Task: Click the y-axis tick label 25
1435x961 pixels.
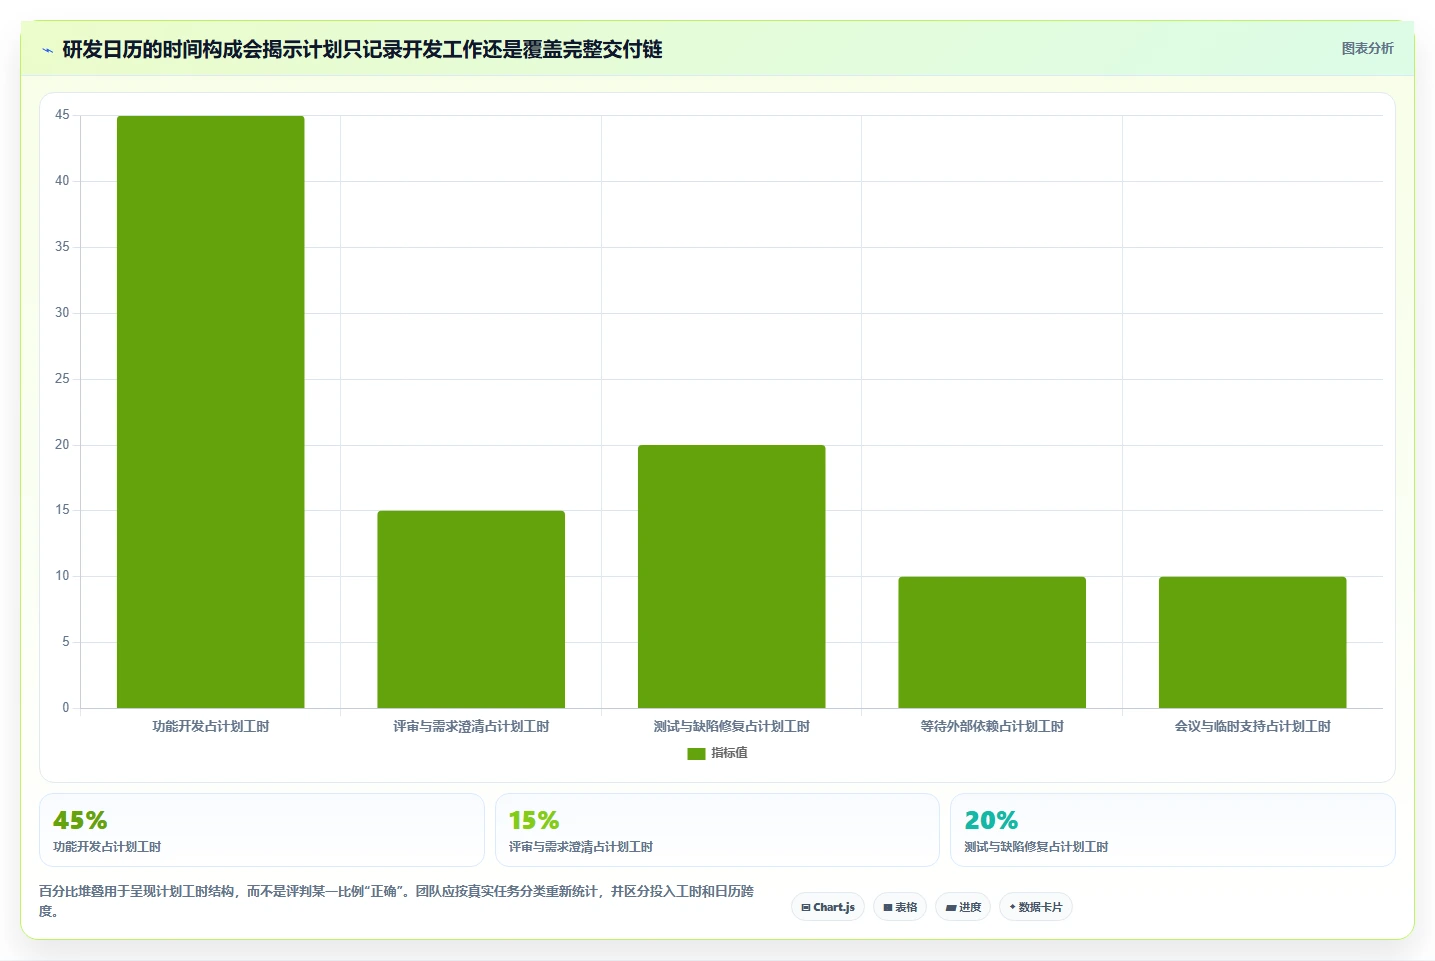Action: [x=62, y=379]
